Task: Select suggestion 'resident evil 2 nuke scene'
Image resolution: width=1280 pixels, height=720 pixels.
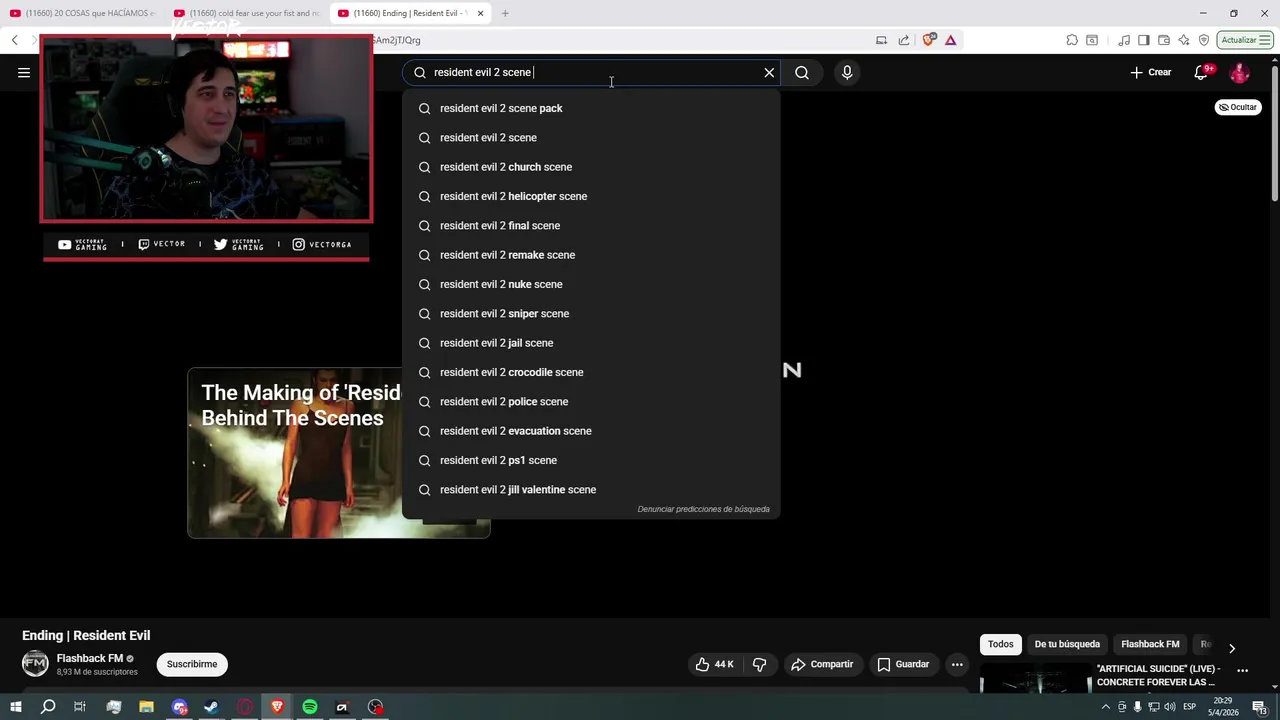Action: [591, 284]
